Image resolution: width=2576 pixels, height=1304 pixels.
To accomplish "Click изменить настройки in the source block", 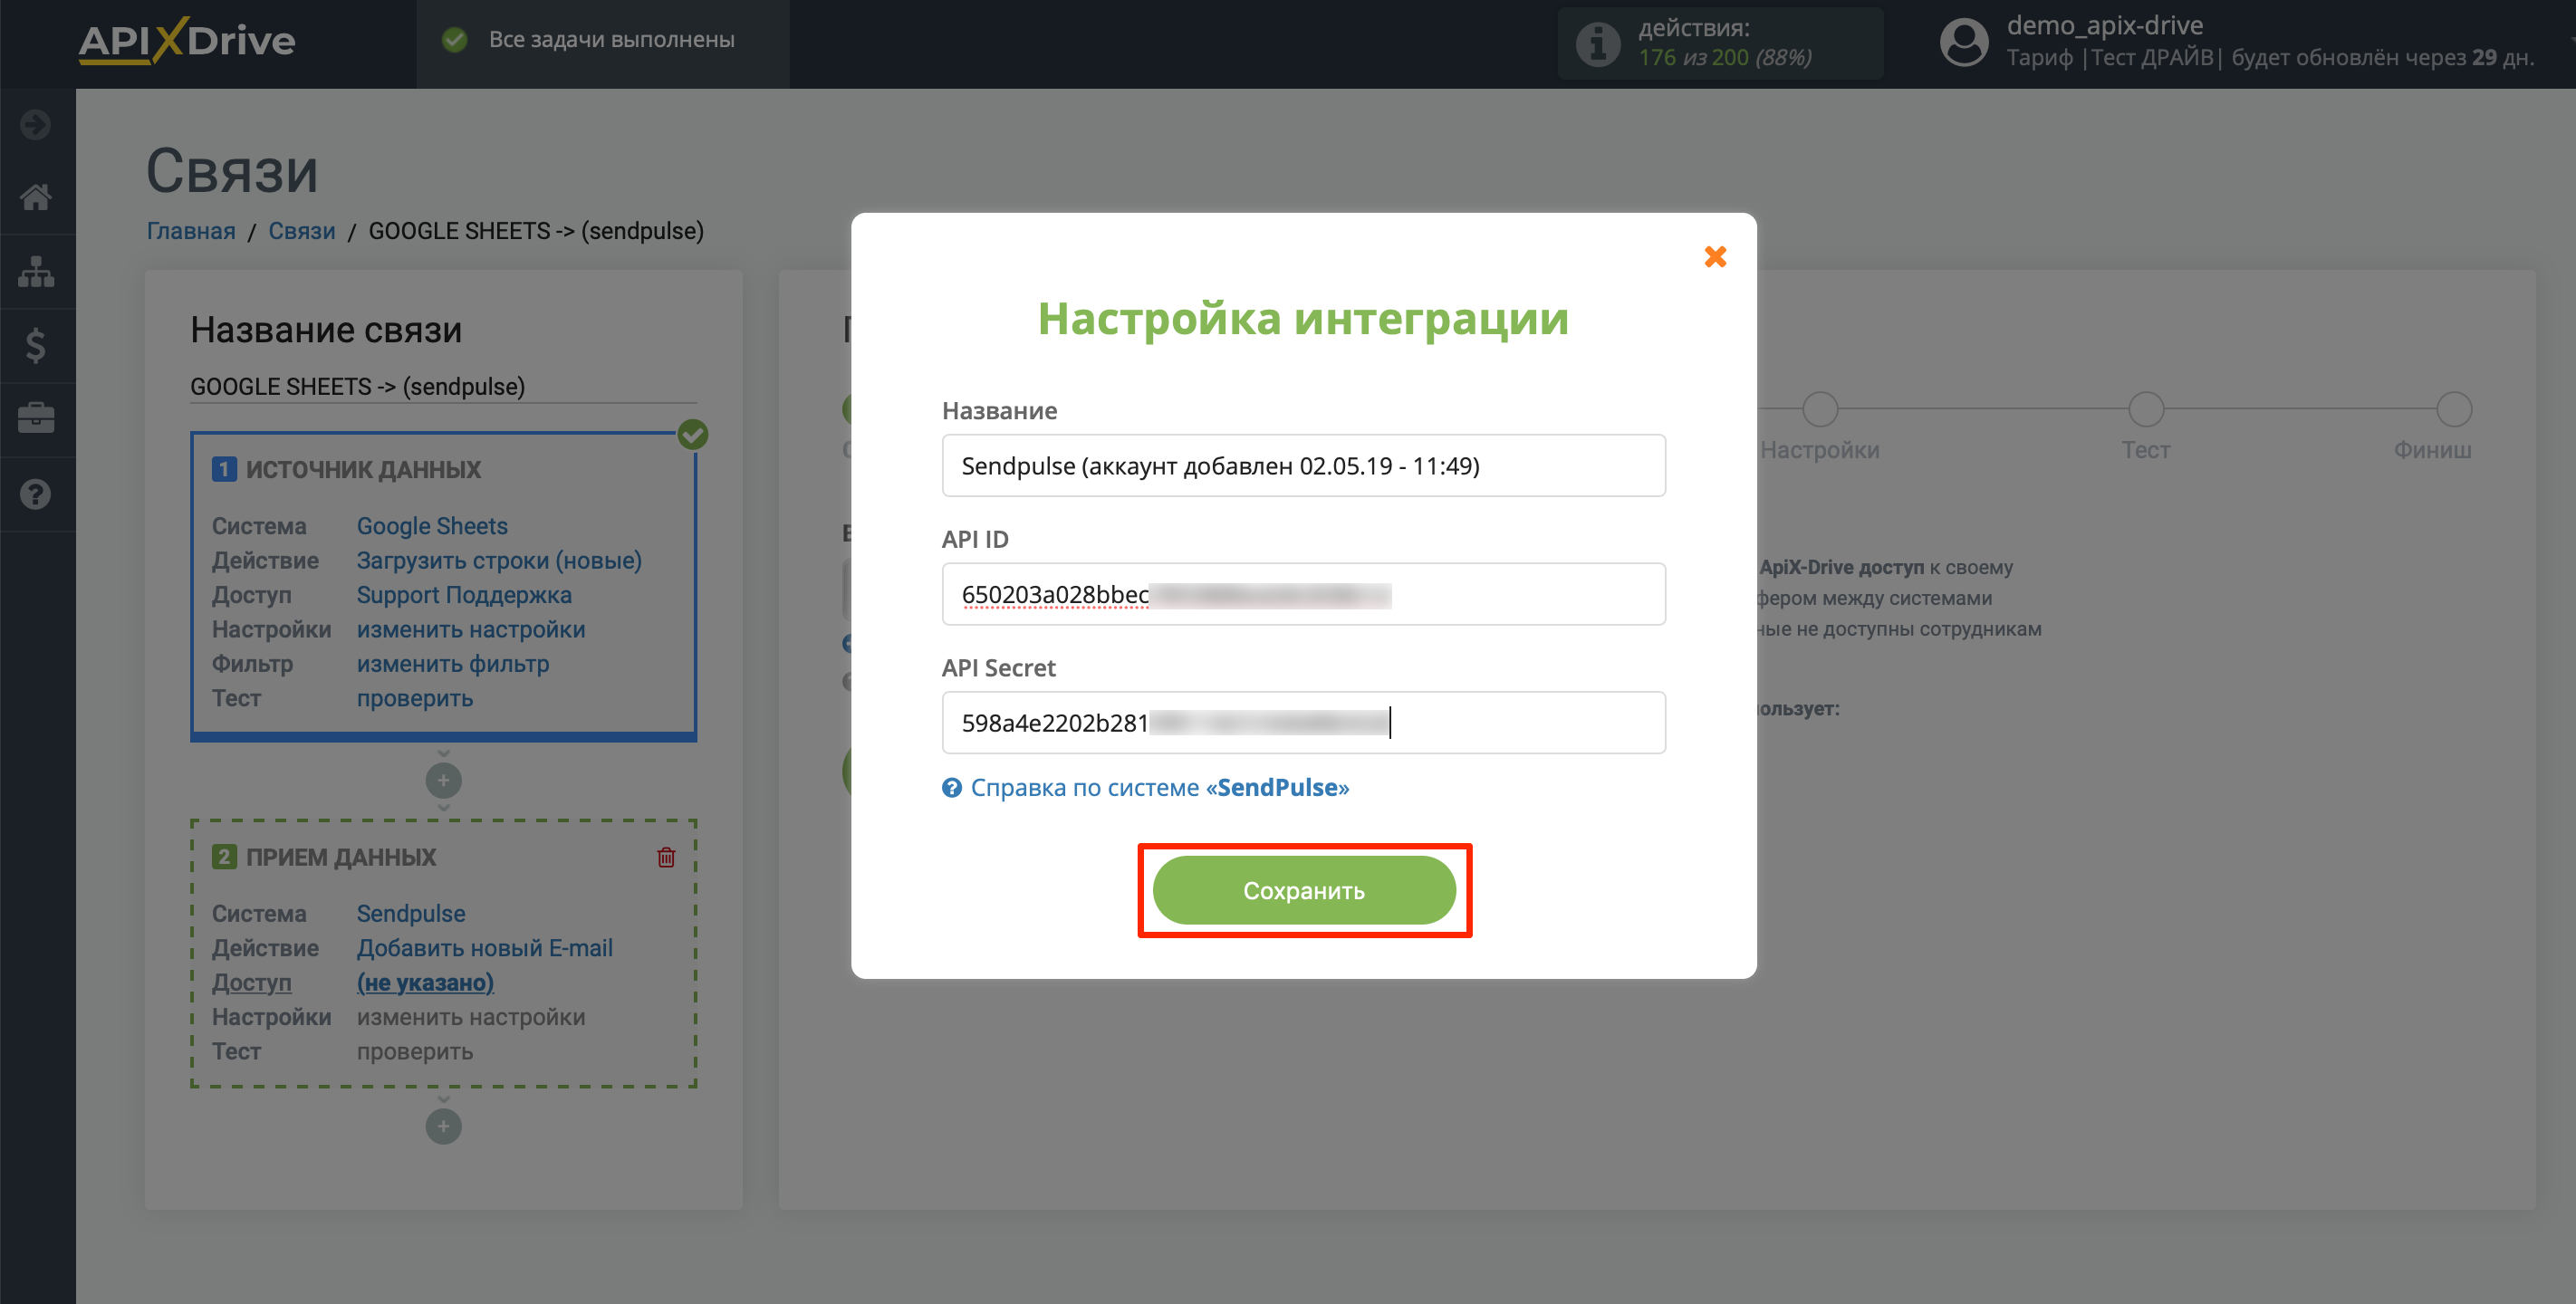I will click(x=471, y=629).
